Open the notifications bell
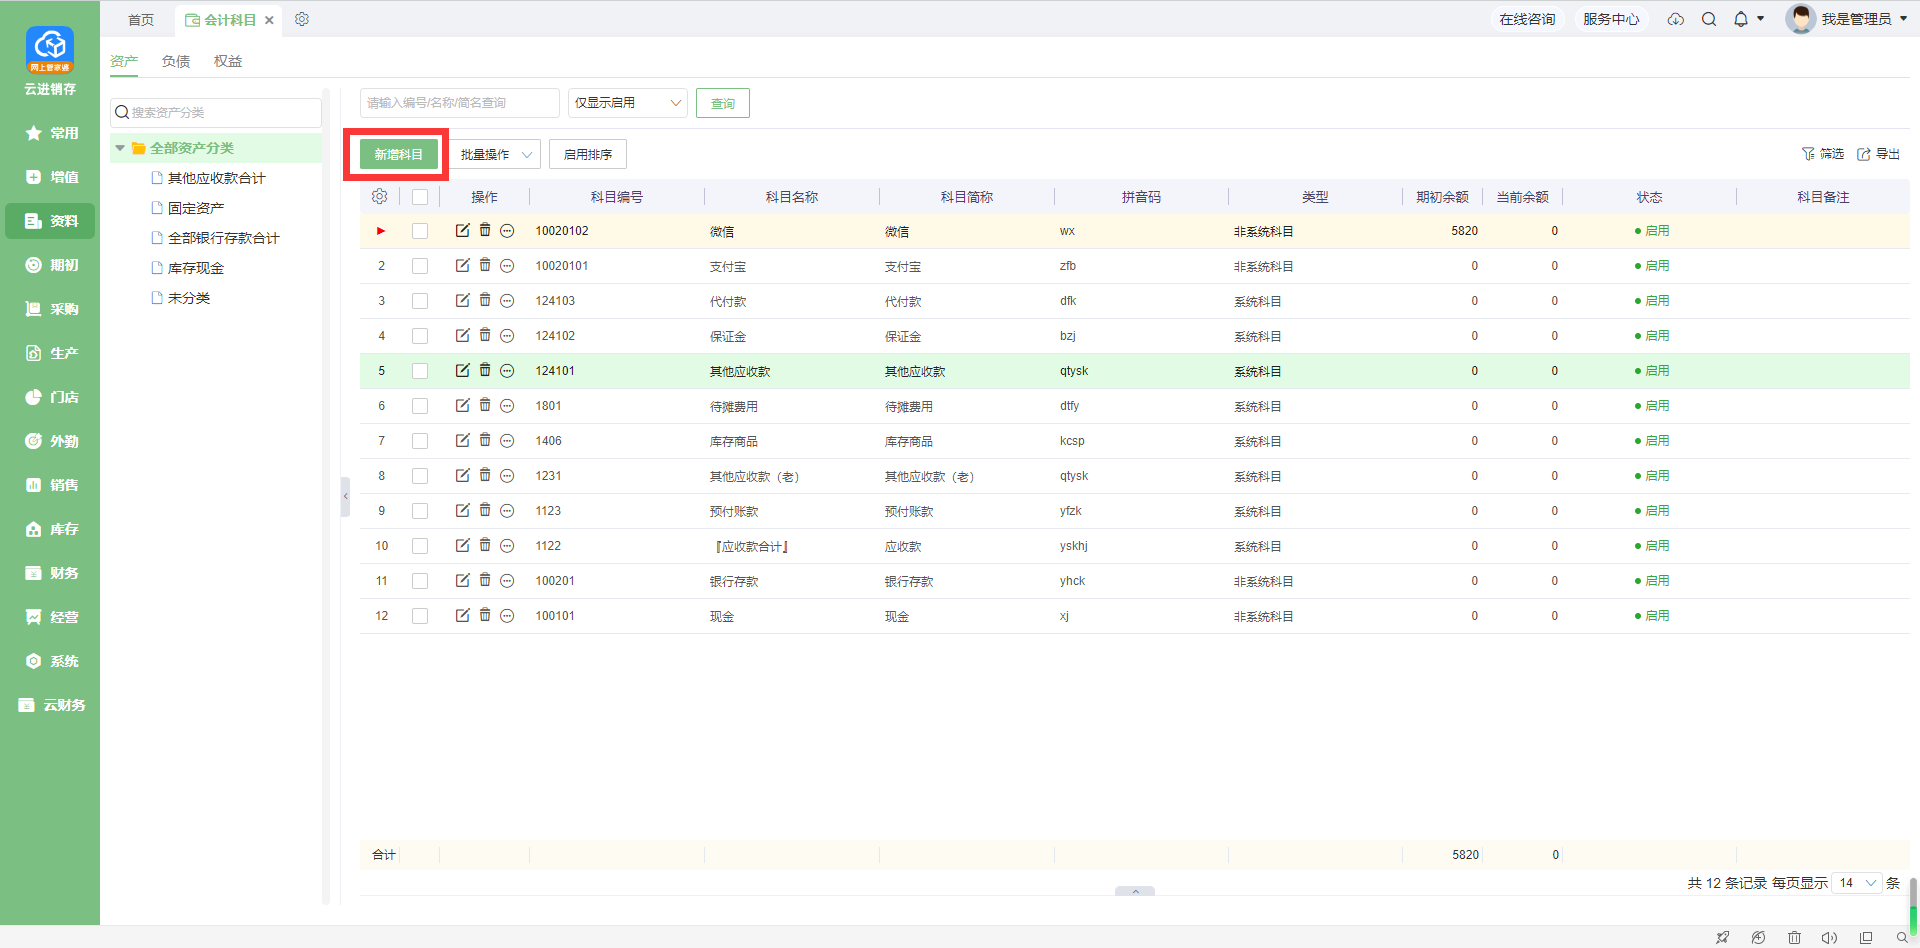Screen dimensions: 1920x948 click(x=1741, y=19)
